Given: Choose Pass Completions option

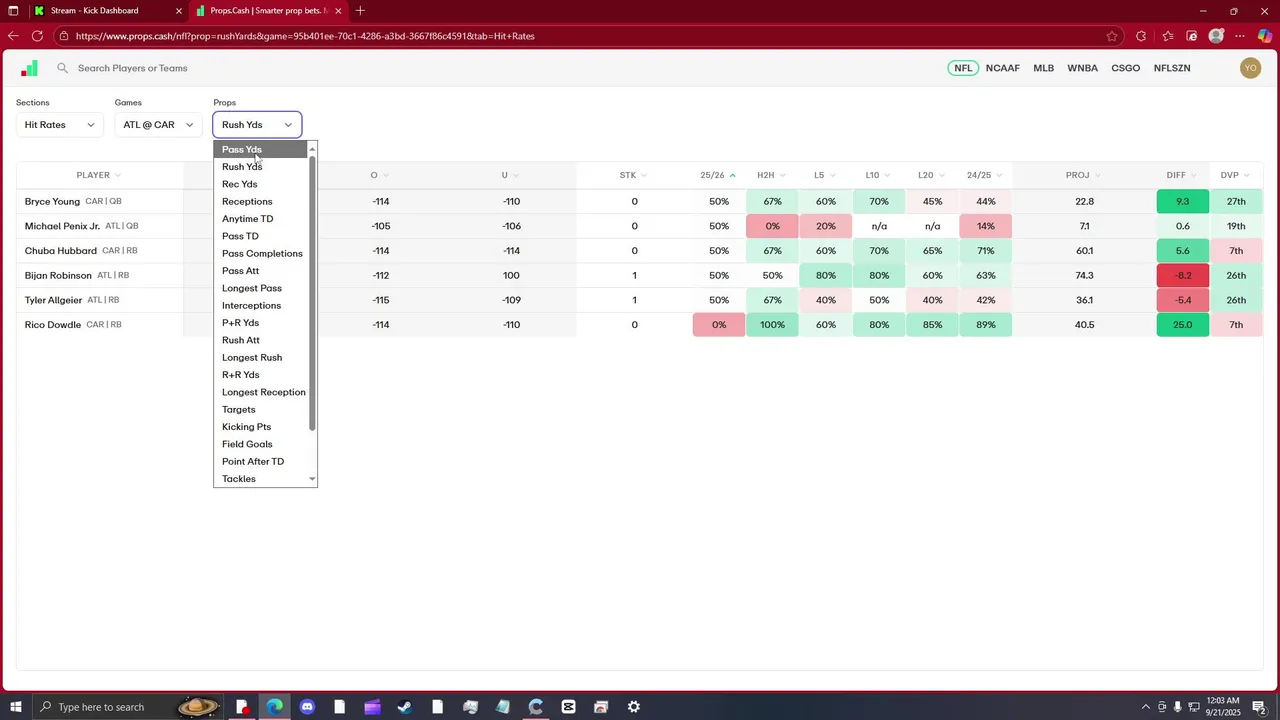Looking at the screenshot, I should (260, 253).
